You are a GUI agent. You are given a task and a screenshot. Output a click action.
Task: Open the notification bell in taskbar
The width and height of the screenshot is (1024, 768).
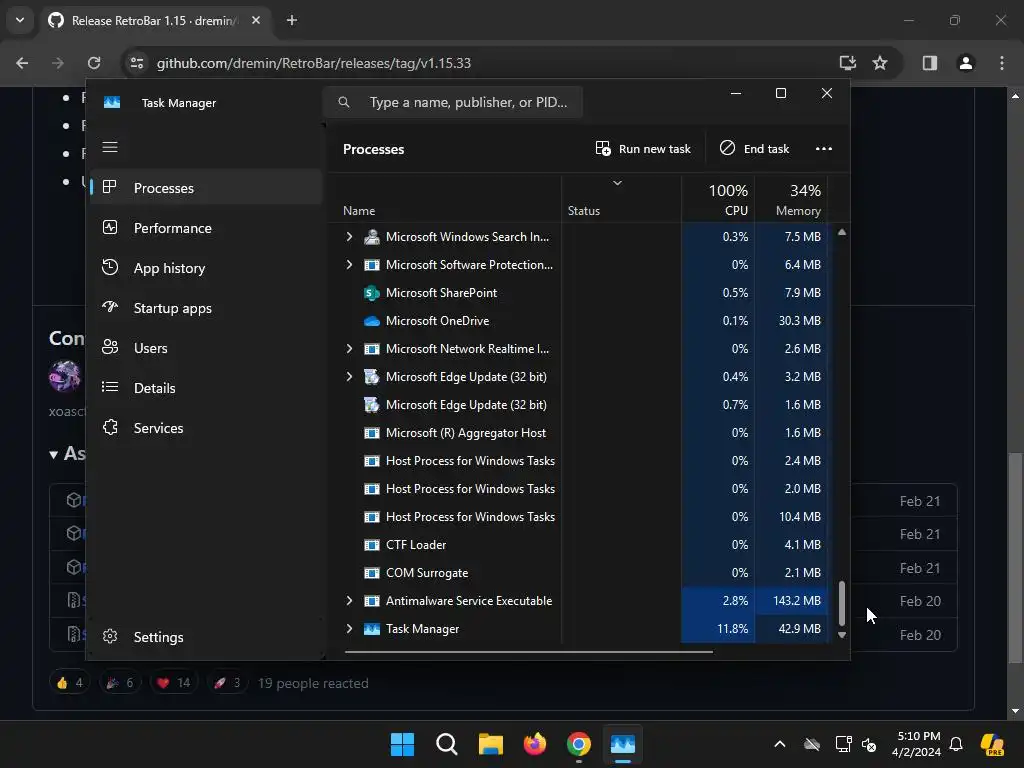(955, 744)
